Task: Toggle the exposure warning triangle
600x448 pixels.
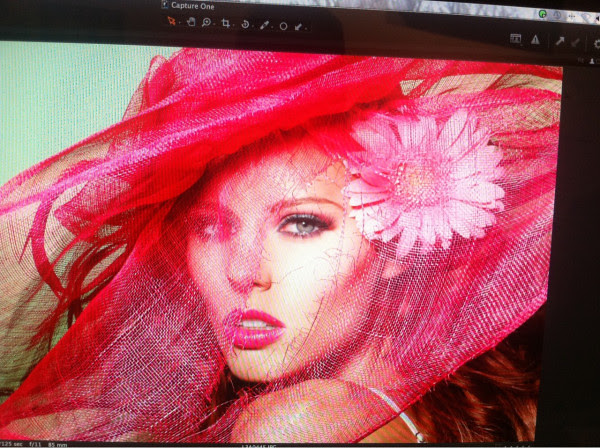Action: (x=535, y=39)
